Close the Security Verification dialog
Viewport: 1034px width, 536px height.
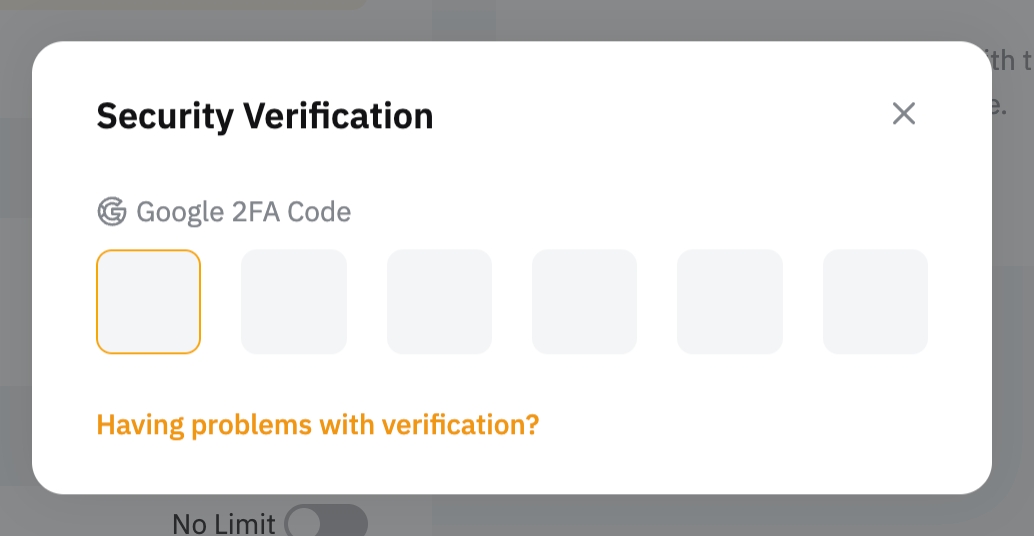point(904,114)
